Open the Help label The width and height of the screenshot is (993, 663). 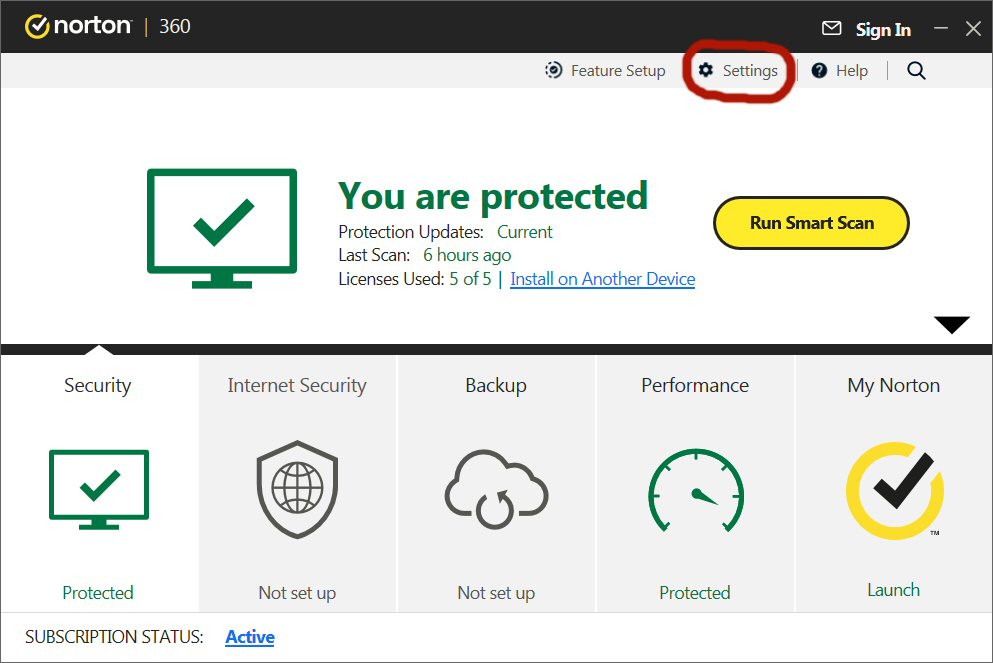[852, 71]
